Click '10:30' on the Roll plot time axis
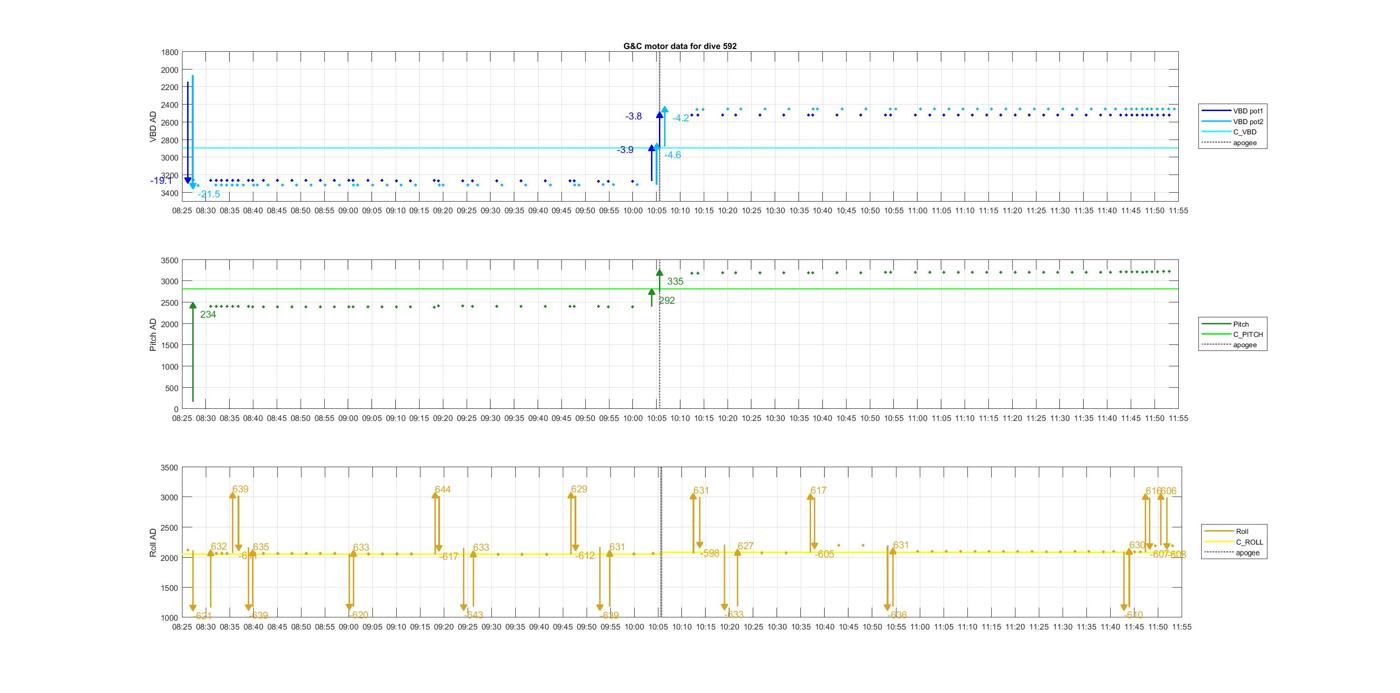The width and height of the screenshot is (1400, 693). pos(775,627)
